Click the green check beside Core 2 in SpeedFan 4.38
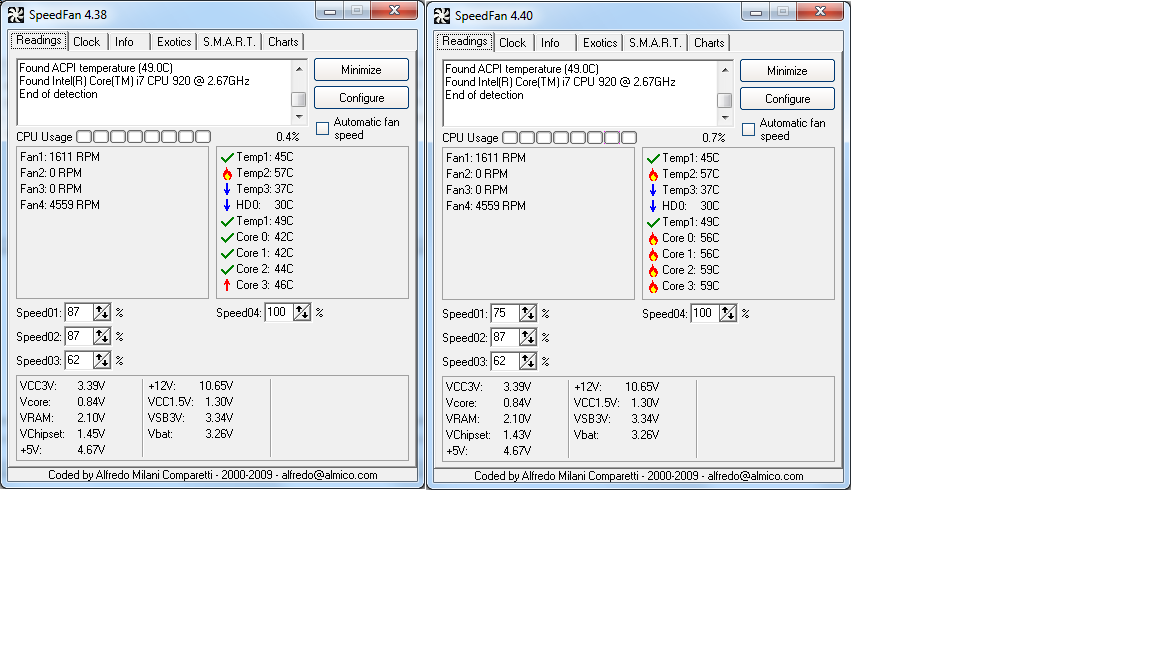This screenshot has height=648, width=1152. point(227,270)
